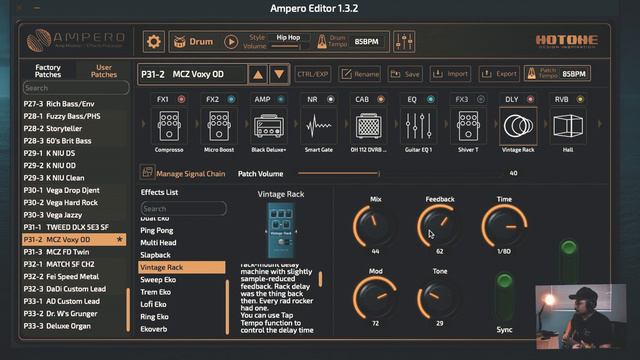This screenshot has height=360, width=640.
Task: Click the Time knob
Action: click(x=504, y=226)
